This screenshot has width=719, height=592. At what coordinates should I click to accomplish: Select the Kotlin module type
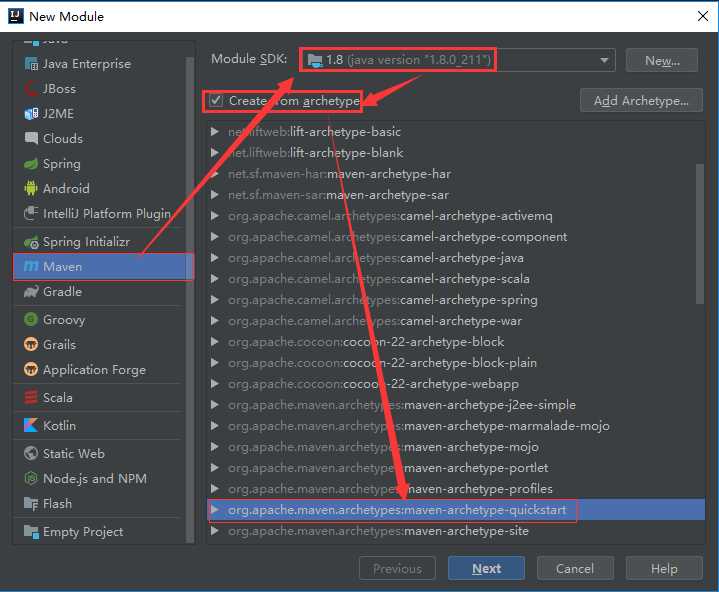point(100,425)
